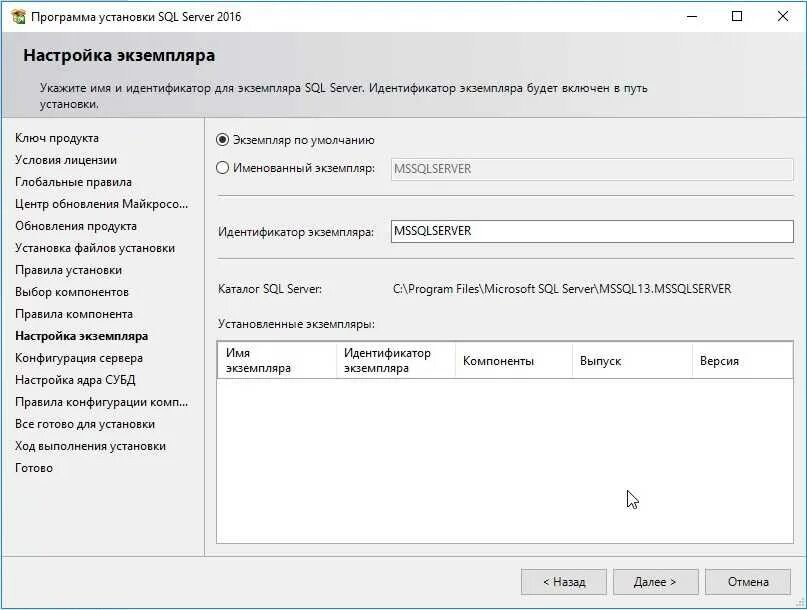The height and width of the screenshot is (610, 807).
Task: Select the Правила конфигурации компонентов step
Action: (101, 402)
